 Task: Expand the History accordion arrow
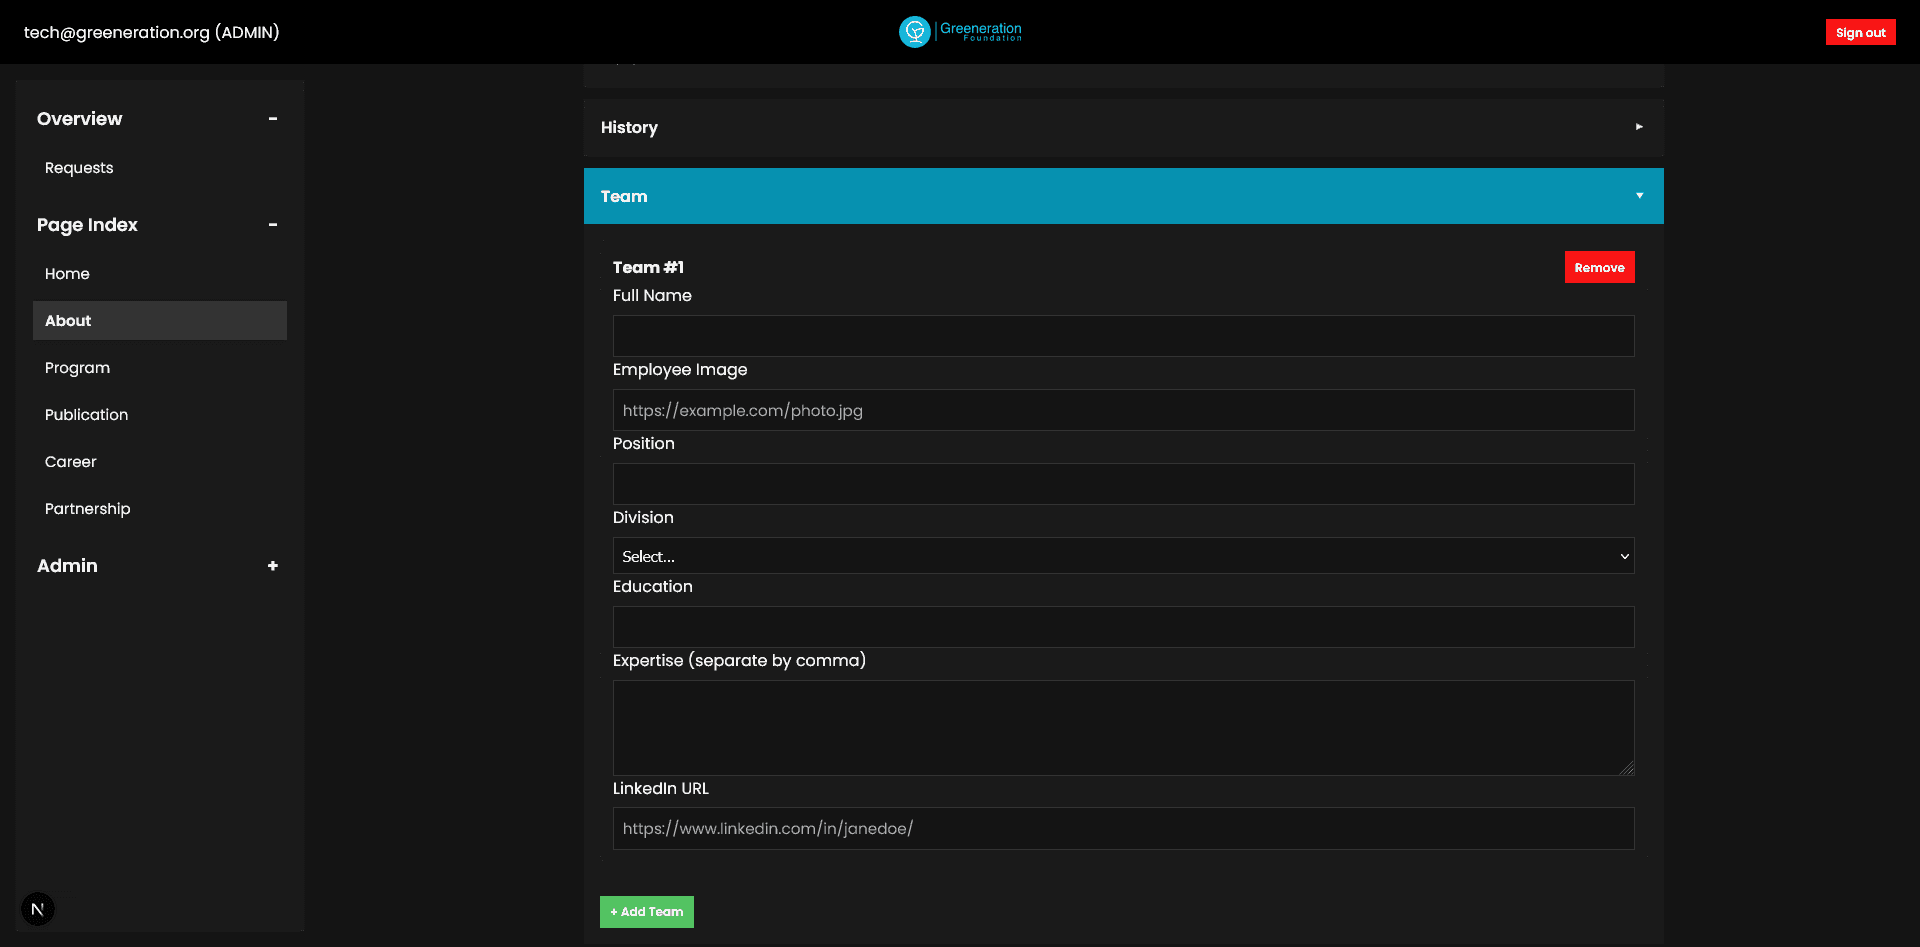[x=1638, y=127]
